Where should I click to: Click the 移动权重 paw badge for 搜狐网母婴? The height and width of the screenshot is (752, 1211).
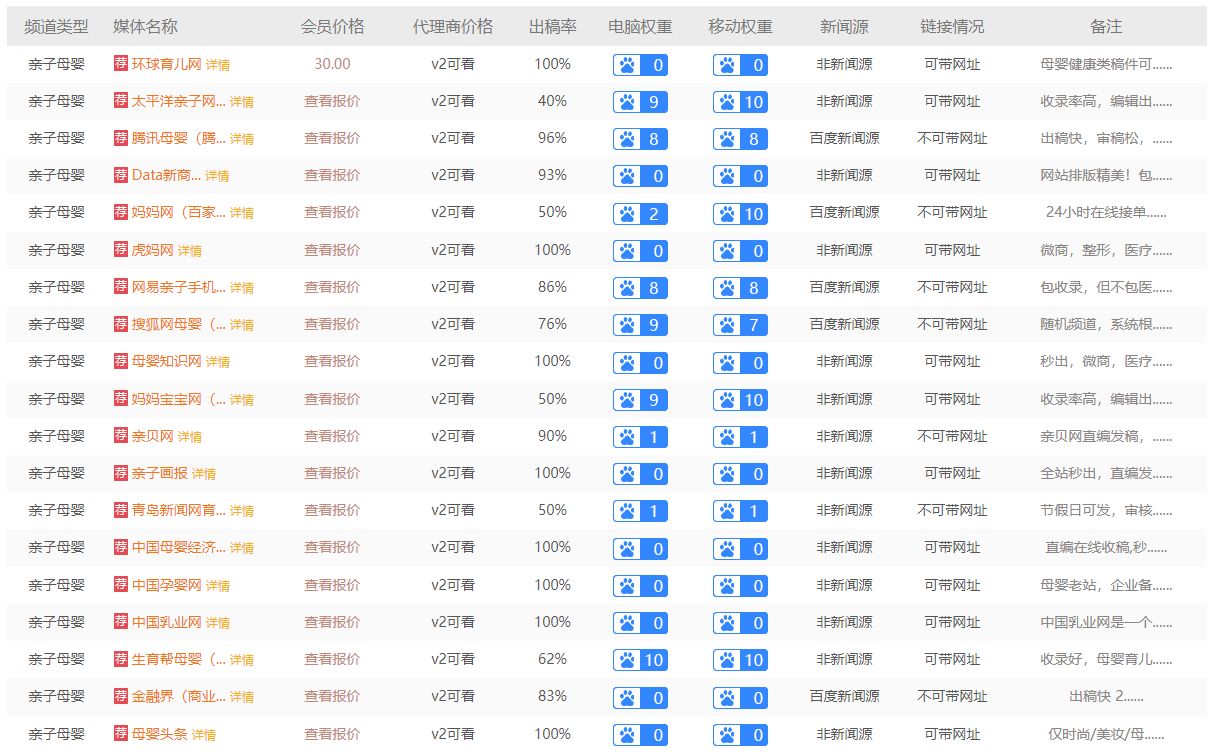pos(740,325)
